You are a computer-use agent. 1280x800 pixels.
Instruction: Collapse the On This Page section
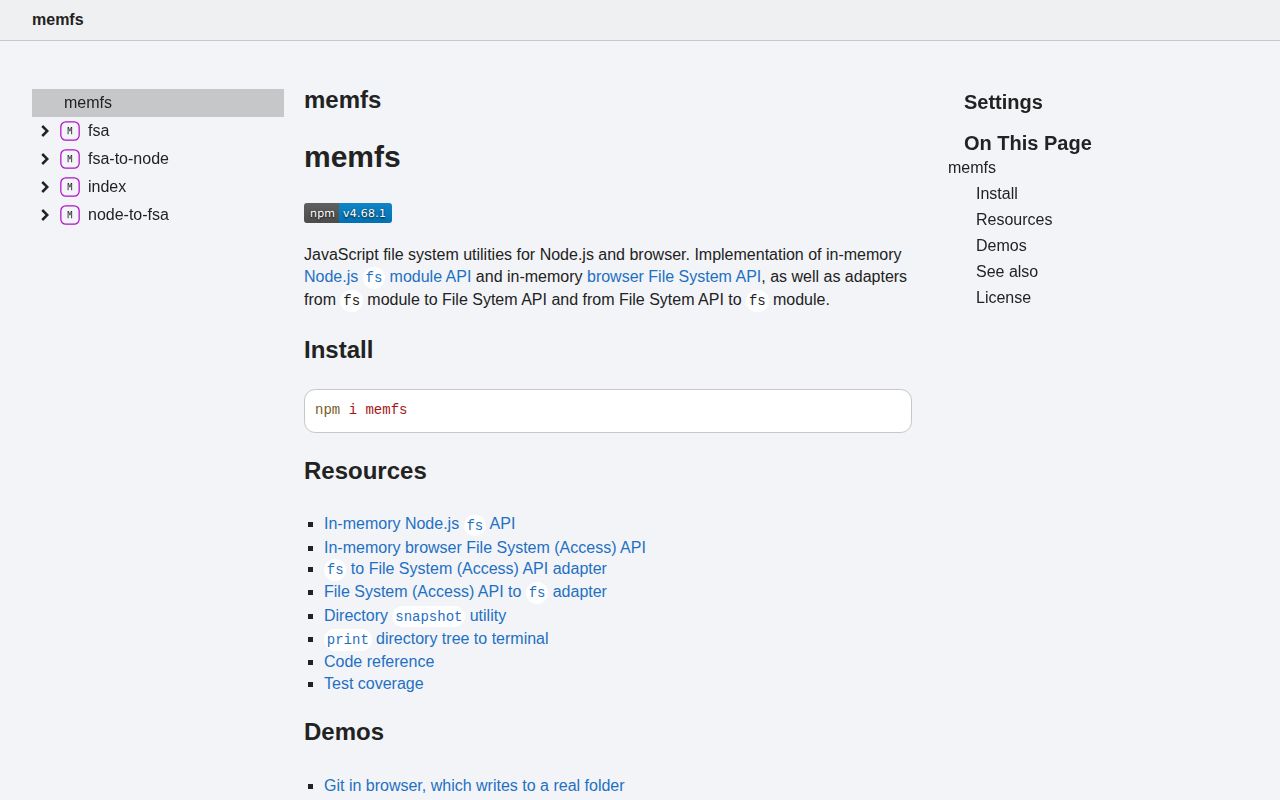pos(1028,143)
